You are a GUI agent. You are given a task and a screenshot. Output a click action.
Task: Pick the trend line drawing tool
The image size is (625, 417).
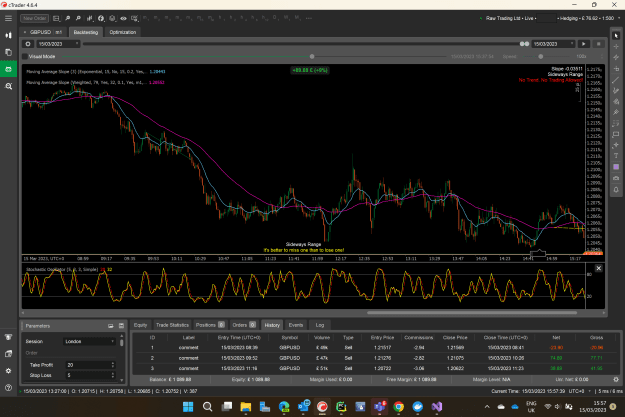coord(616,80)
